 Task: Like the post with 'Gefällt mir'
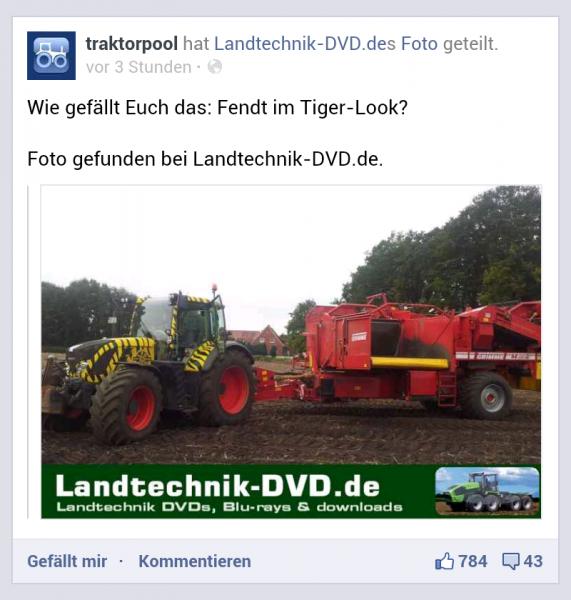(x=67, y=561)
